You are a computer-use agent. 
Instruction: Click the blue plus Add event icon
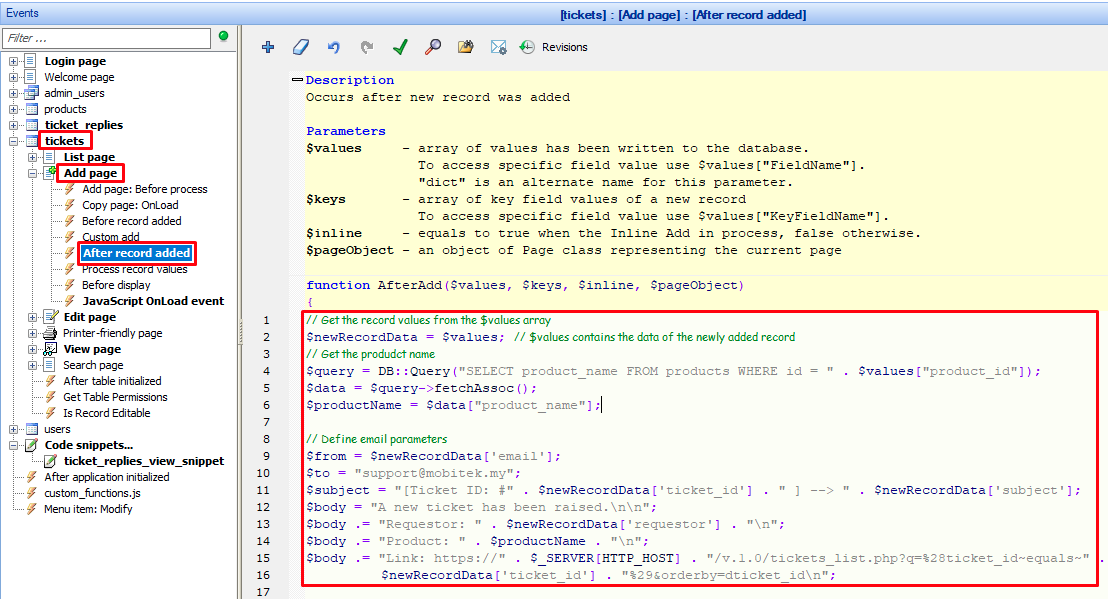267,47
